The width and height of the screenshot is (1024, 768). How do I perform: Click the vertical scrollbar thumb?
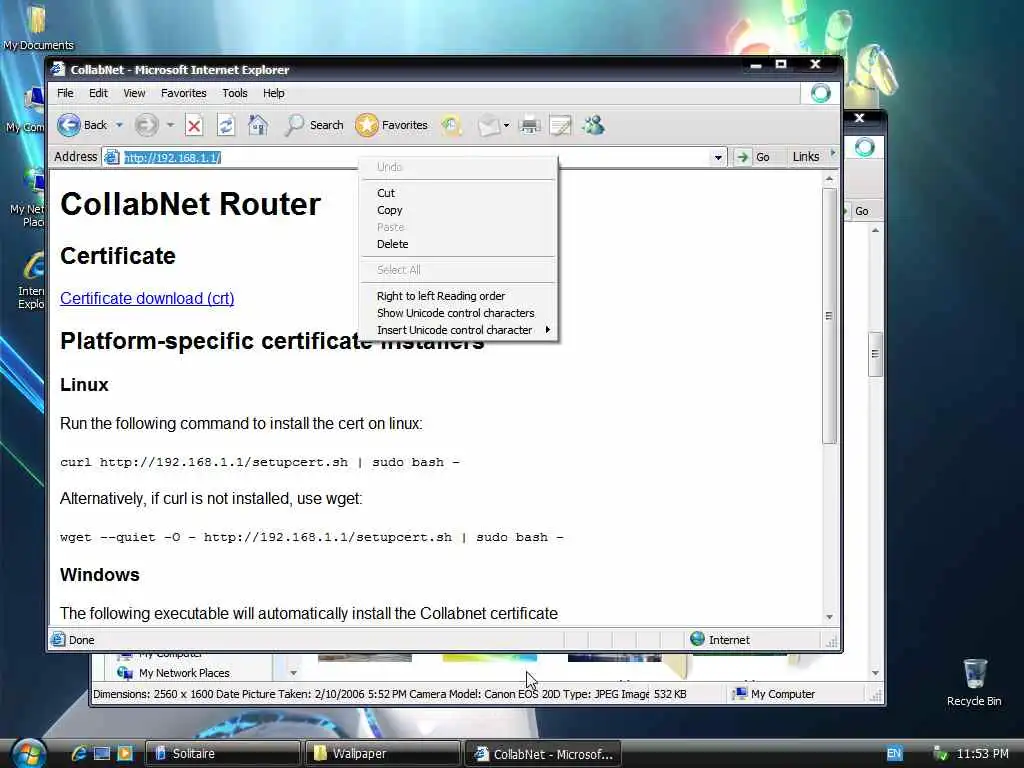[829, 316]
